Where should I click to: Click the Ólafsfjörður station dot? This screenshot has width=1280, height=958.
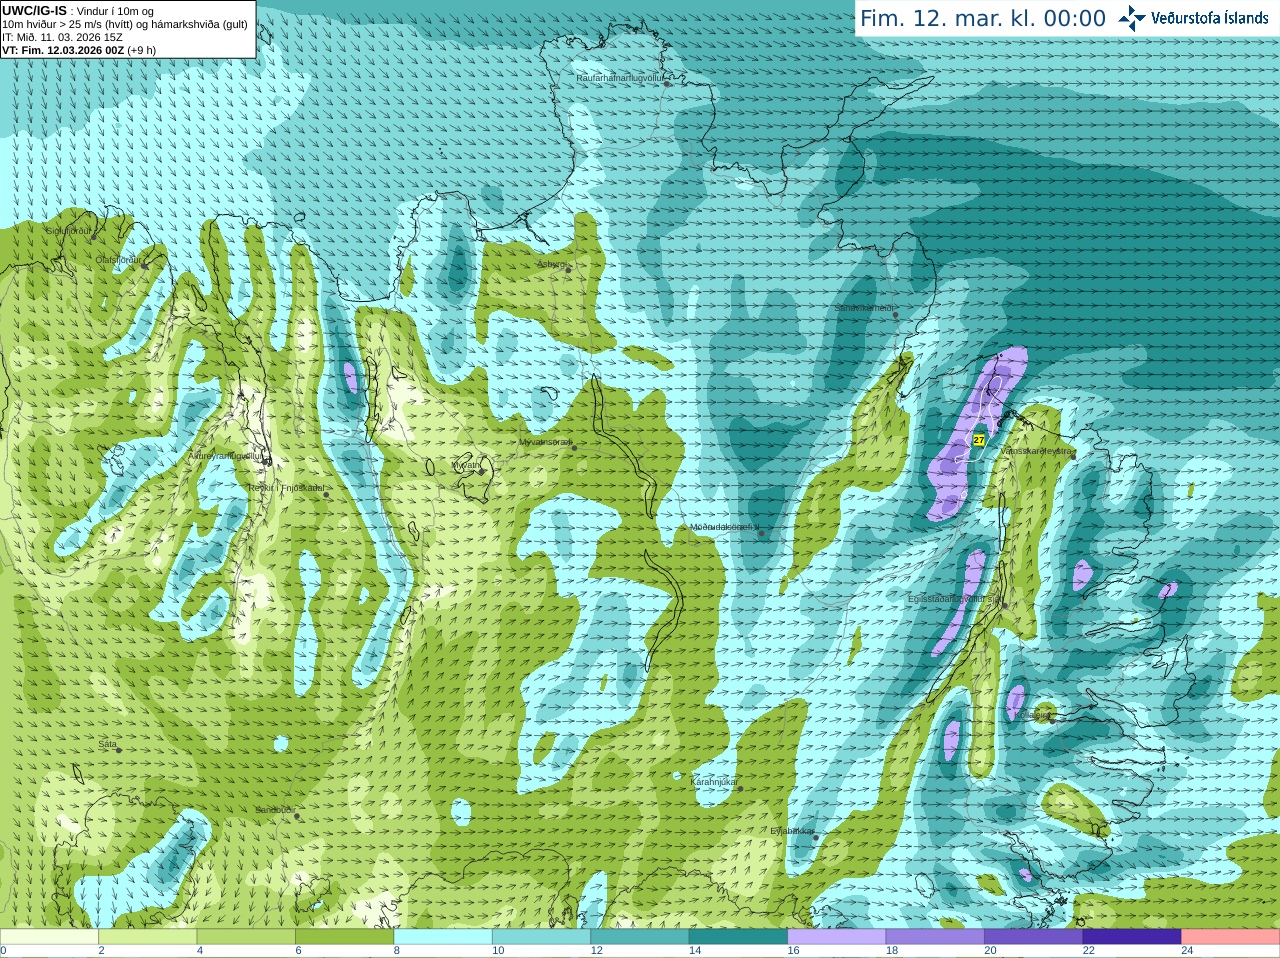[x=145, y=264]
